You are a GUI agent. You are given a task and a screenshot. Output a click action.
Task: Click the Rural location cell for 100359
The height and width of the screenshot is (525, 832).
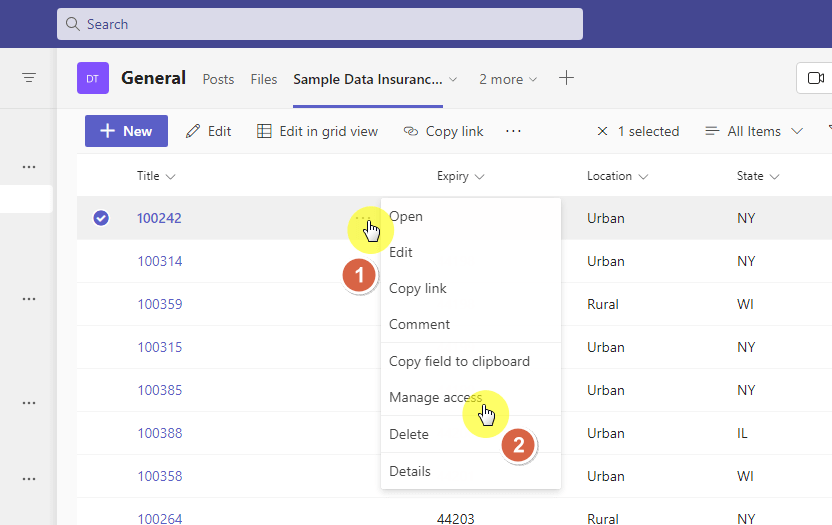[603, 304]
